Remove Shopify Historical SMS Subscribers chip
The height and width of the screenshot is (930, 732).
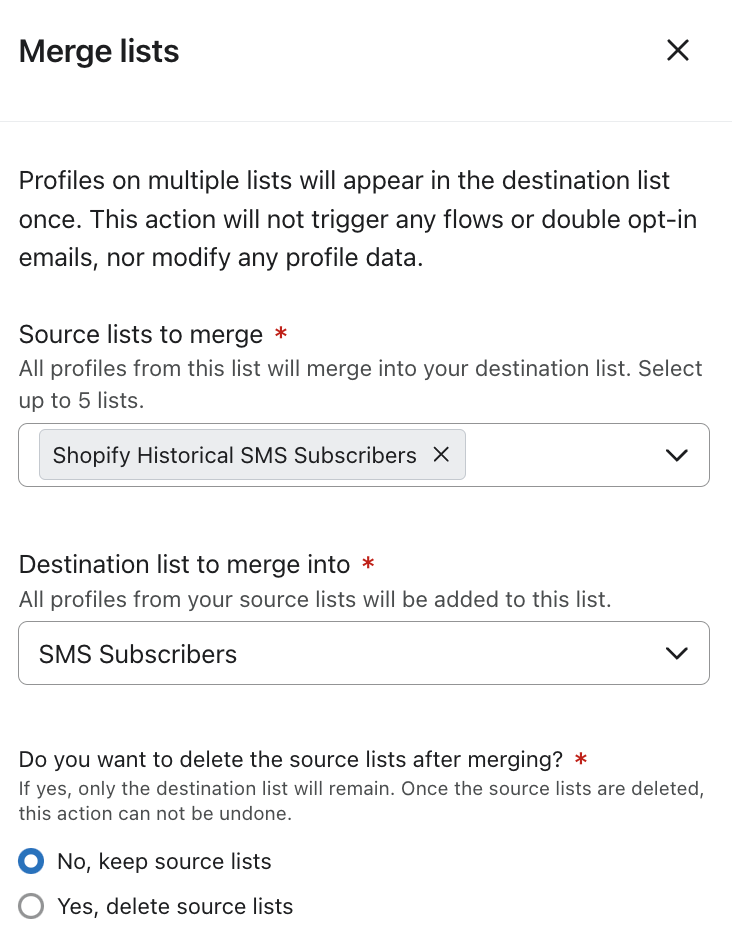[441, 455]
